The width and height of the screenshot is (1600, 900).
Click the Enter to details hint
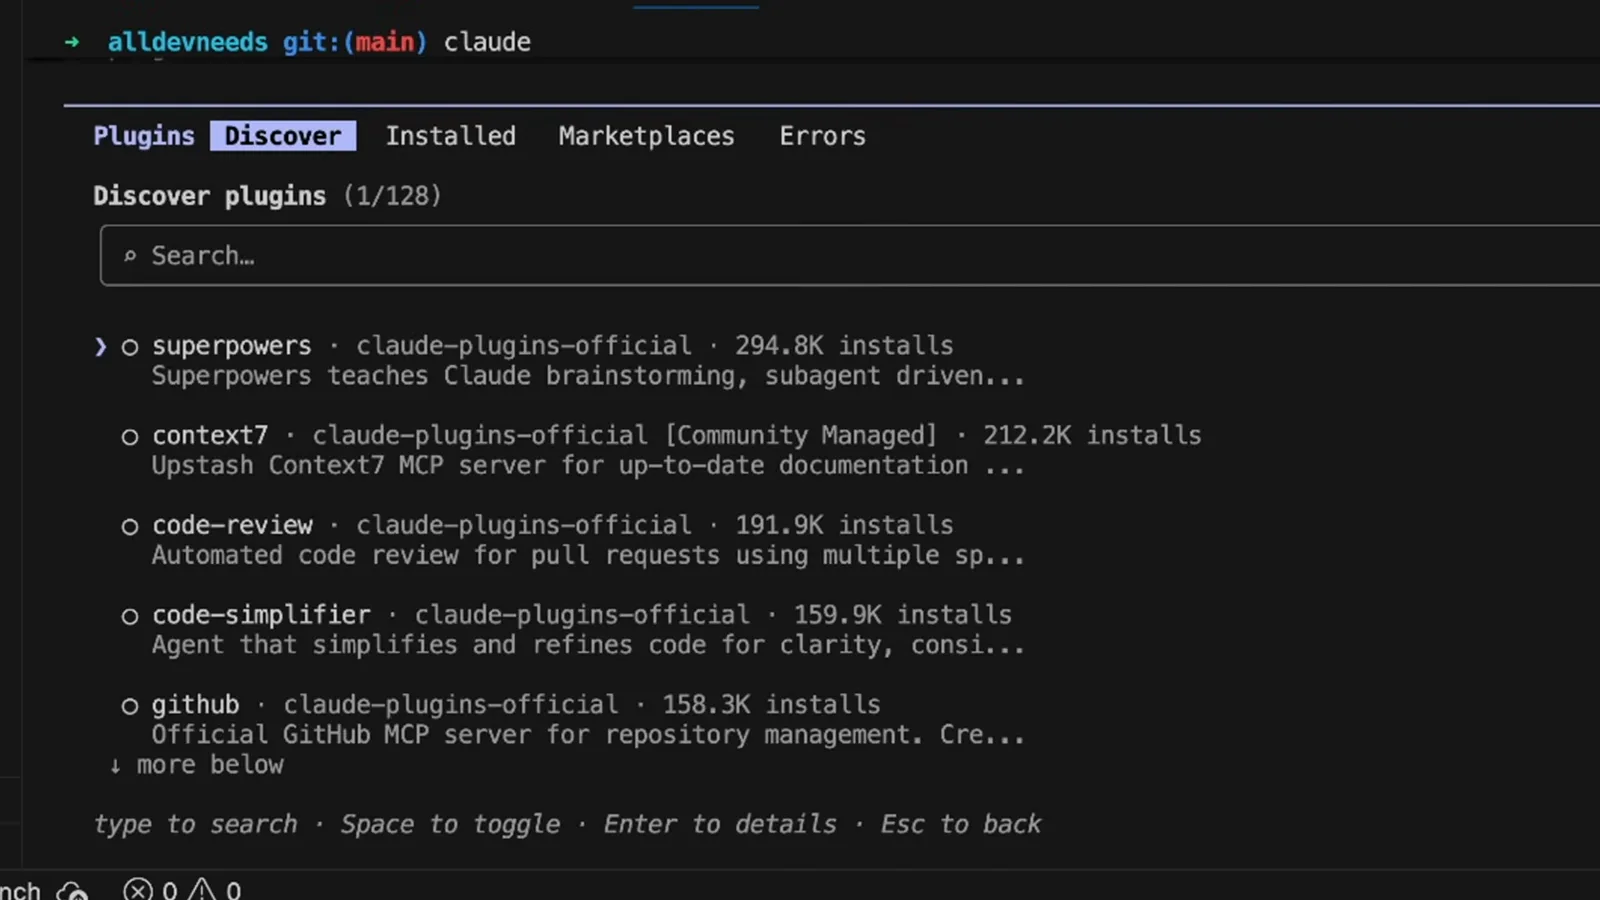[x=720, y=824]
